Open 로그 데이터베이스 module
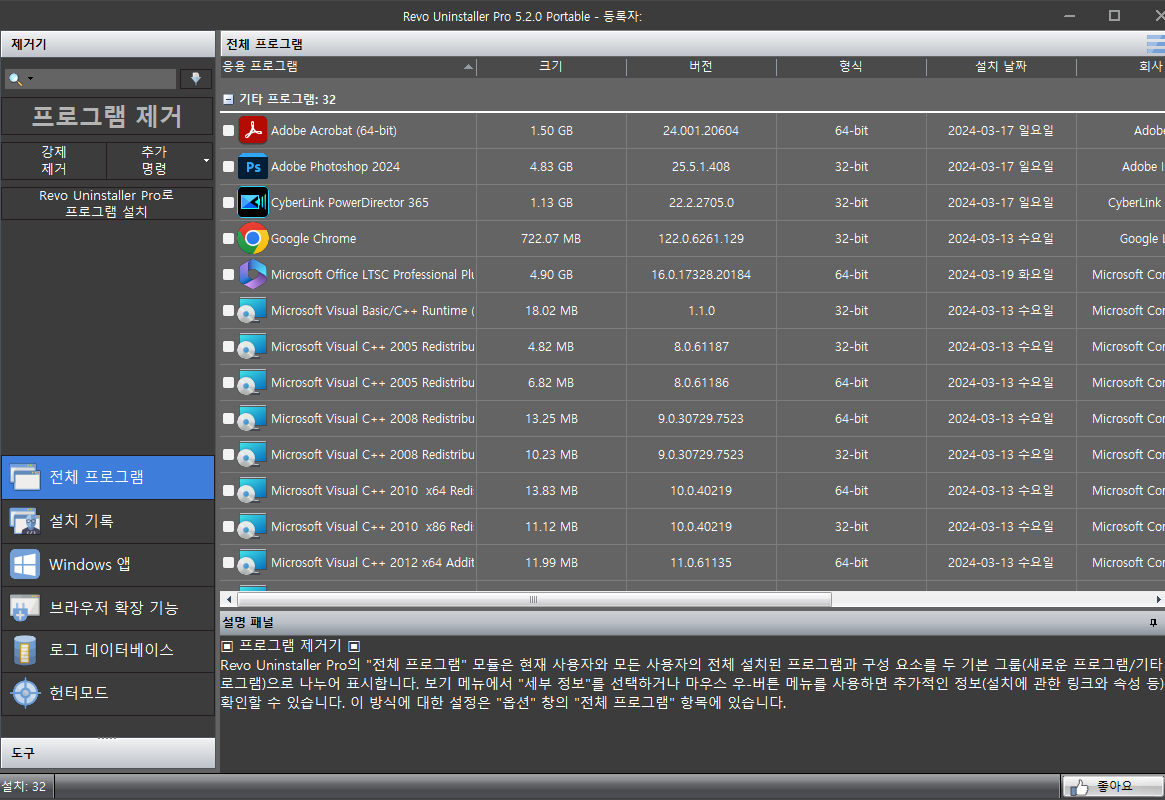Screen dimensions: 1165x800 click(x=108, y=650)
